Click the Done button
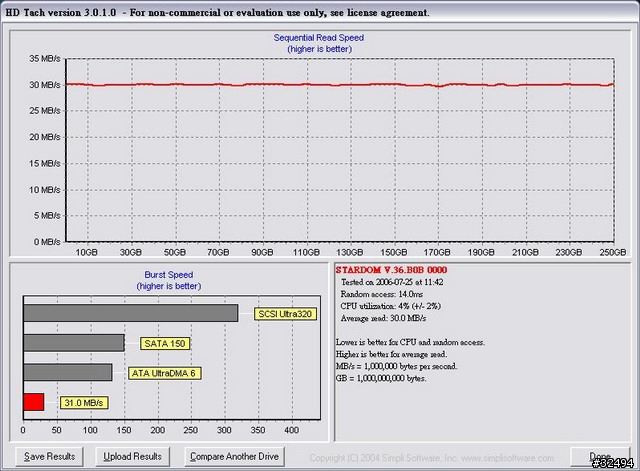 point(600,456)
